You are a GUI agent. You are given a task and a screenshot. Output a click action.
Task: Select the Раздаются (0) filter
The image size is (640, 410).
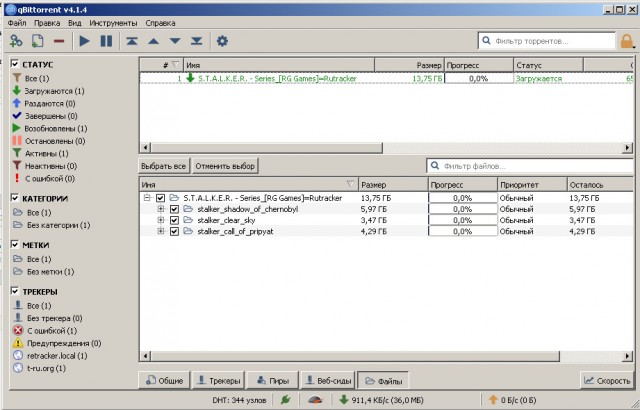(x=44, y=104)
